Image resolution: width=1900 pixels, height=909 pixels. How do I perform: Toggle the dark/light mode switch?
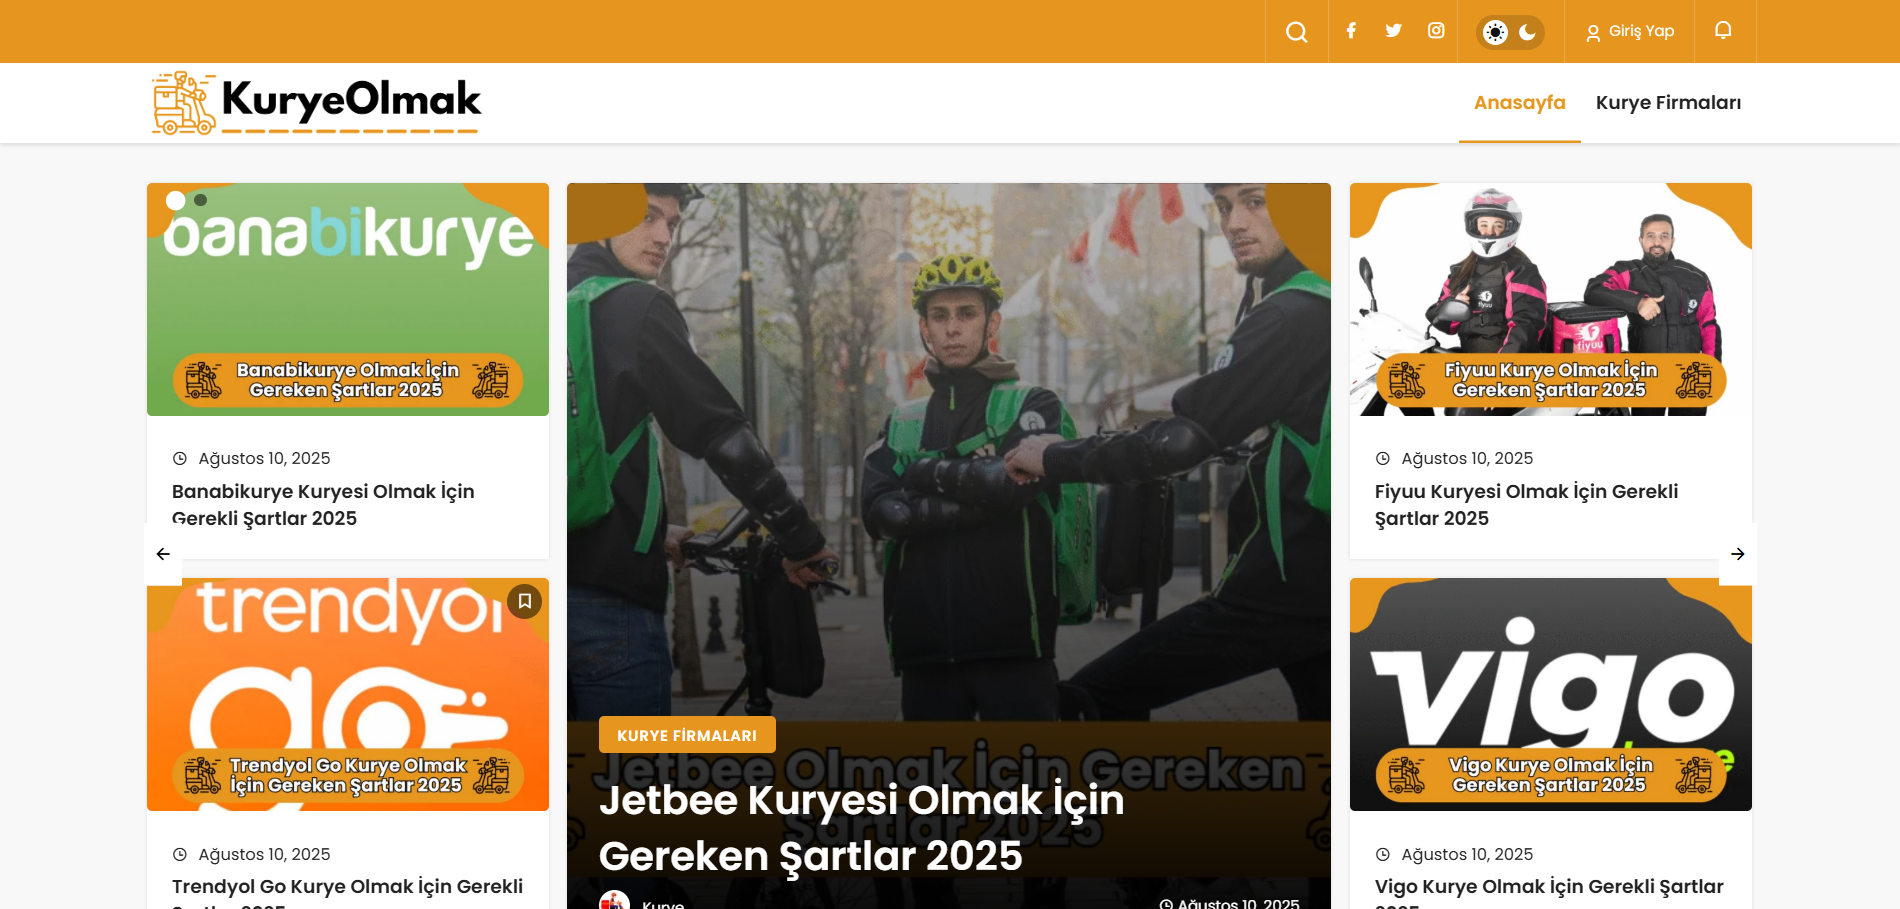(x=1510, y=32)
